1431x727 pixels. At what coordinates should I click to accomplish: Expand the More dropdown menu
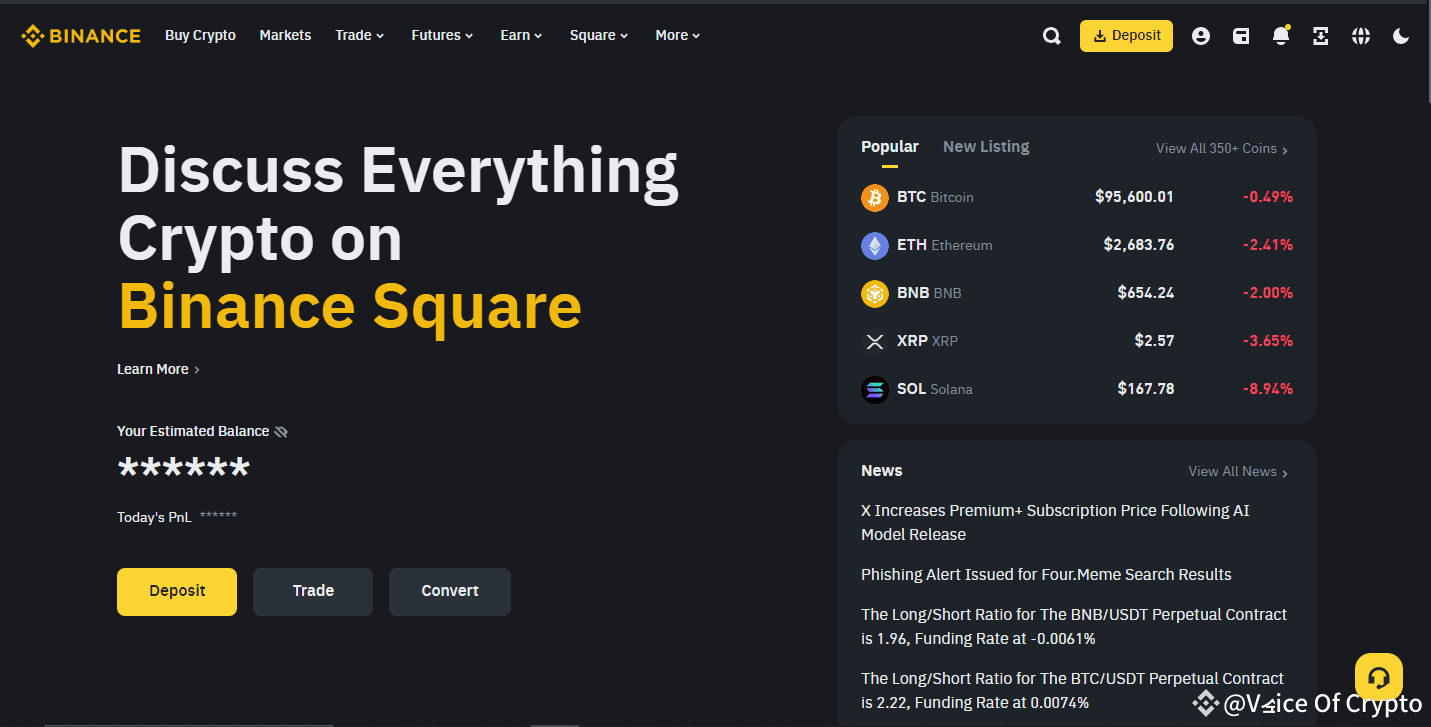pyautogui.click(x=678, y=35)
